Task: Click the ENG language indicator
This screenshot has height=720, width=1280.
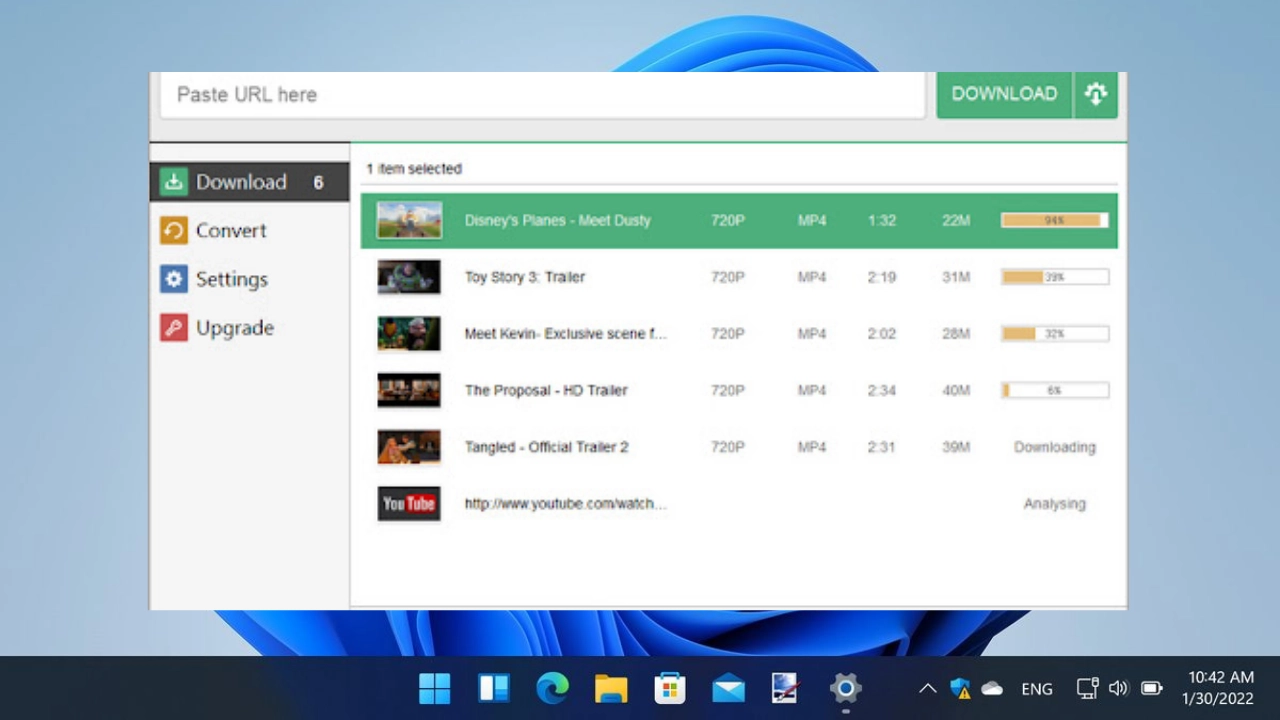Action: (x=1037, y=689)
